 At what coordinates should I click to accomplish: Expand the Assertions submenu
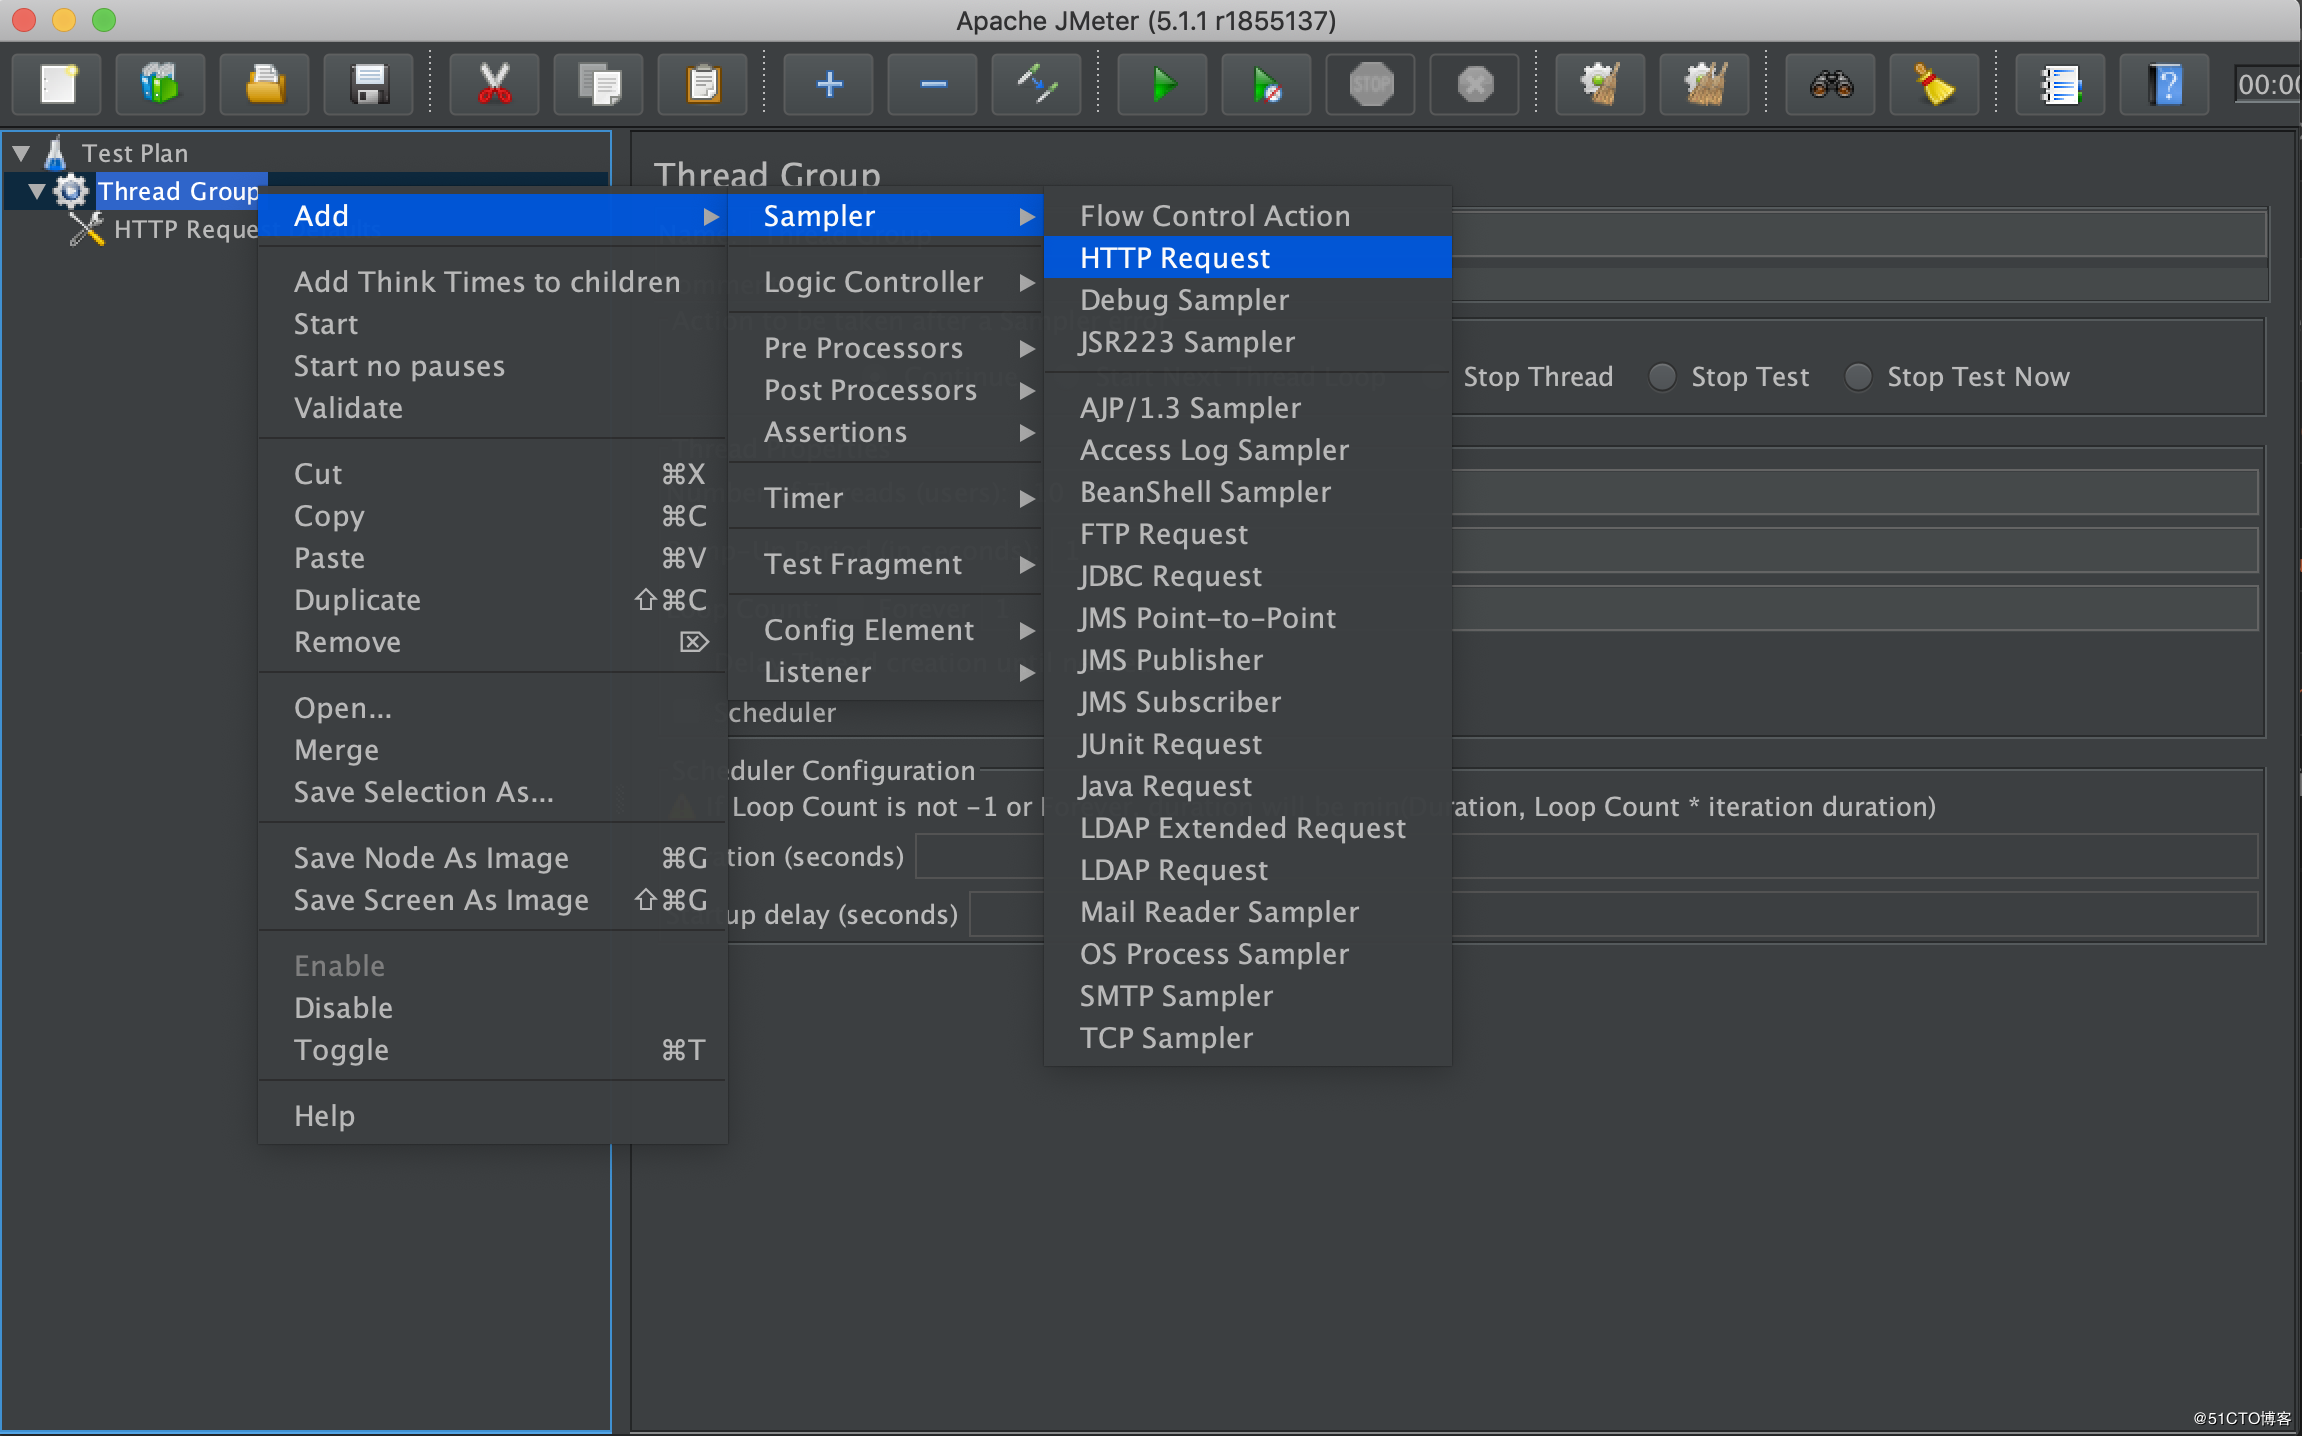(886, 432)
